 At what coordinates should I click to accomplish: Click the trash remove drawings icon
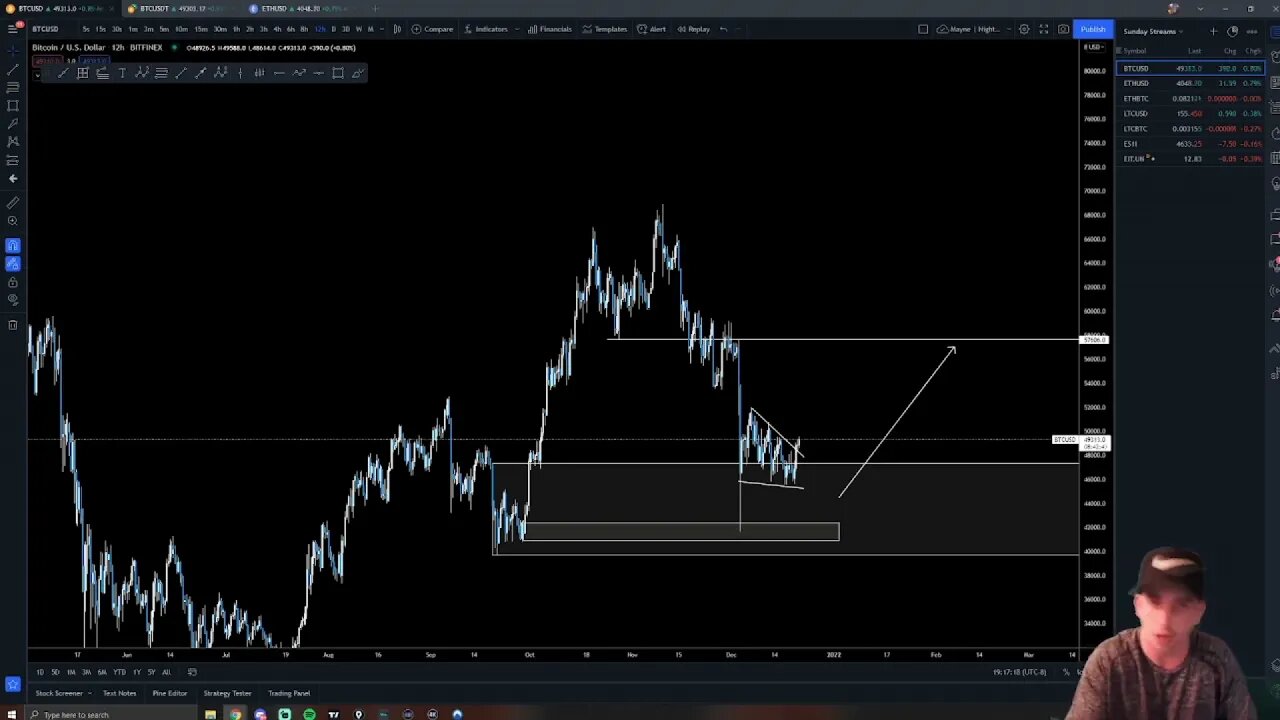pos(13,325)
